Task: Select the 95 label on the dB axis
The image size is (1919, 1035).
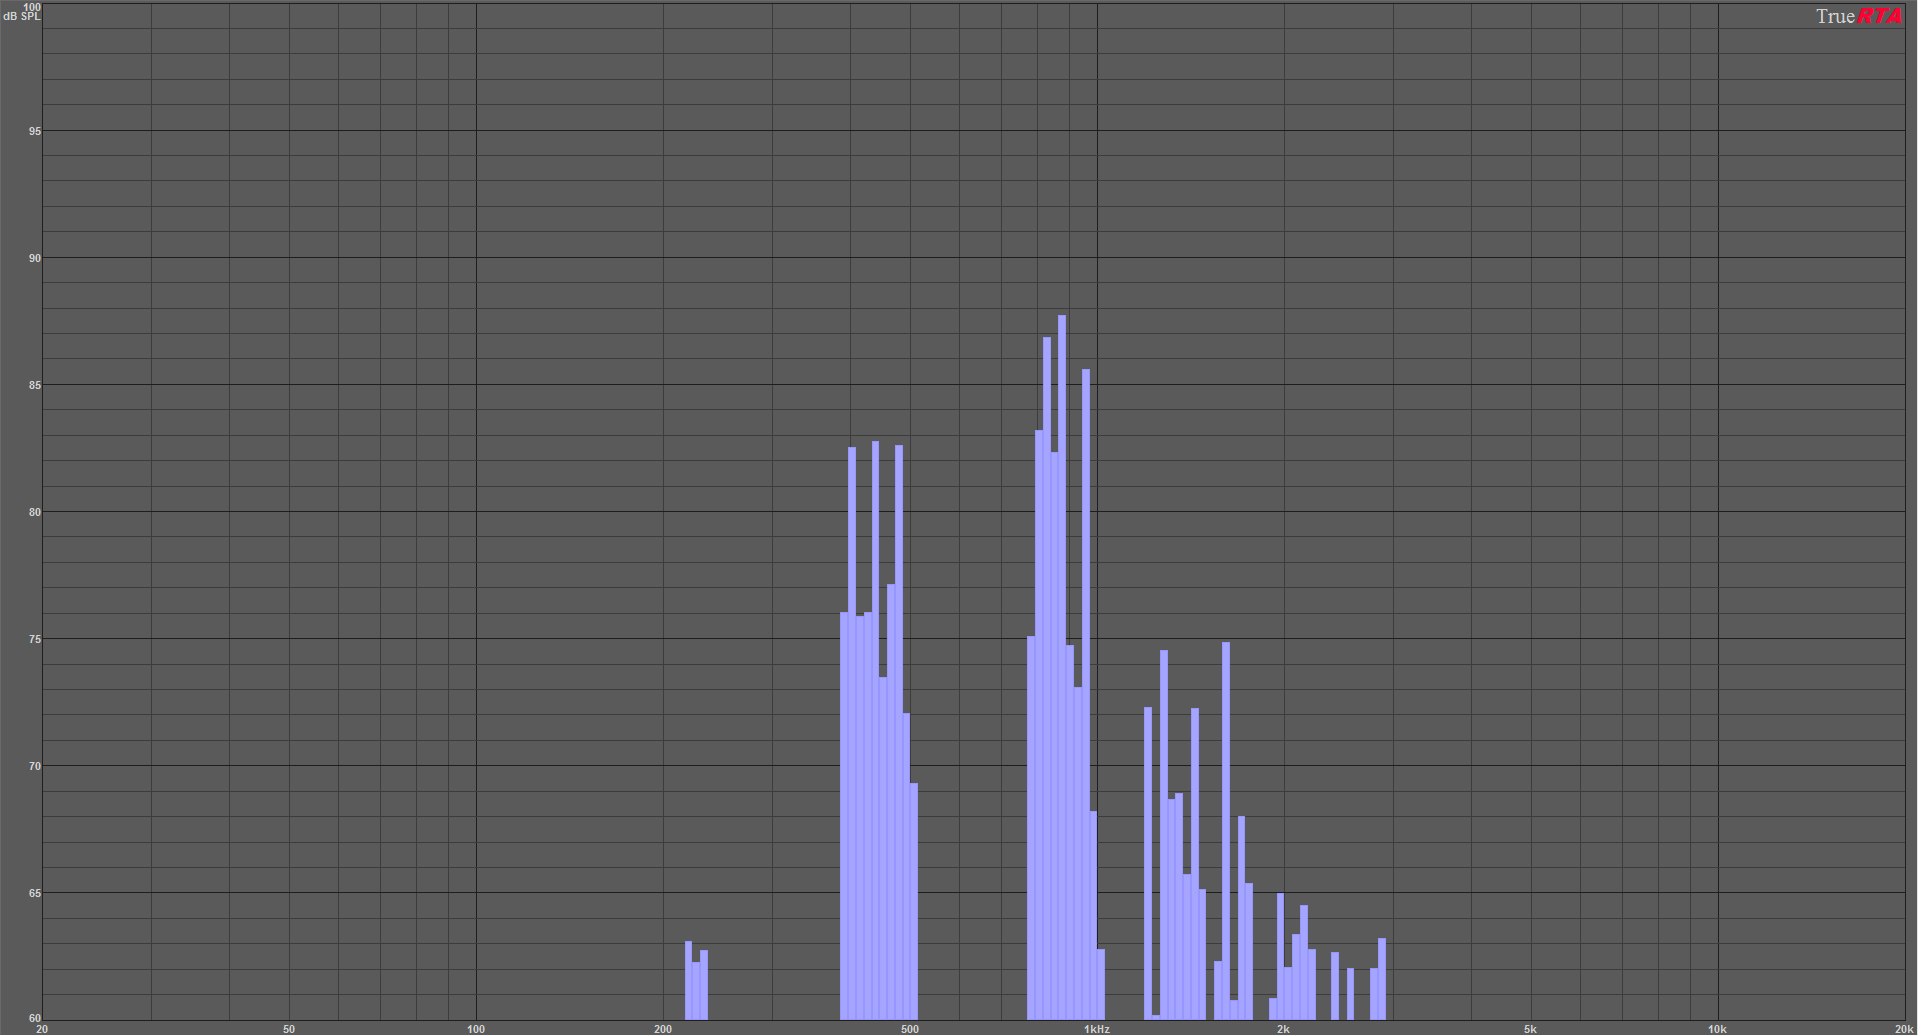Action: click(35, 131)
